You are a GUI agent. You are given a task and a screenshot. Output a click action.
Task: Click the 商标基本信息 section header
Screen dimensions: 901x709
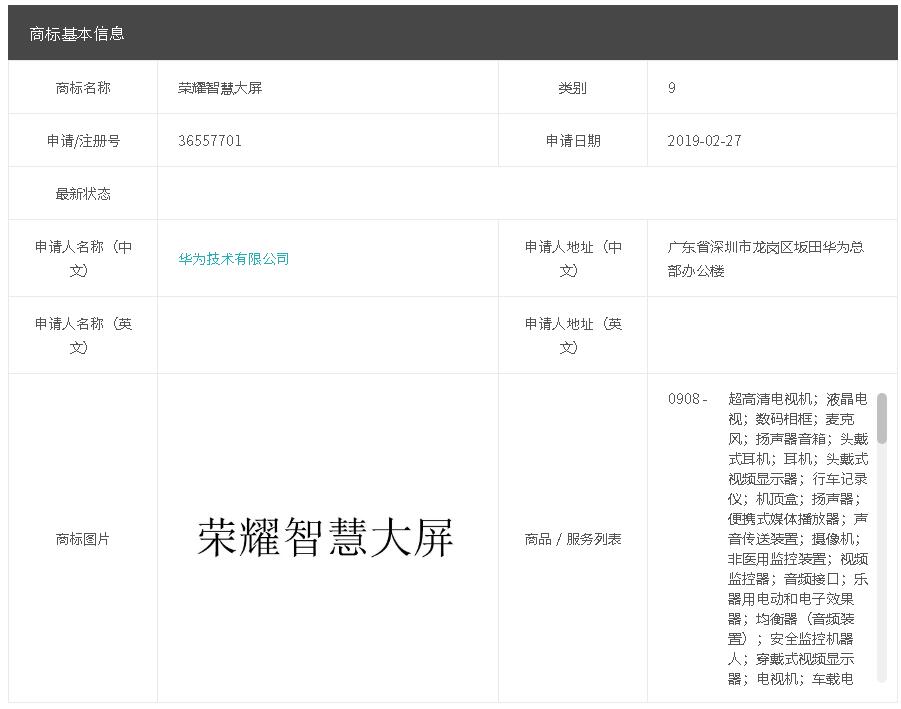pyautogui.click(x=77, y=34)
